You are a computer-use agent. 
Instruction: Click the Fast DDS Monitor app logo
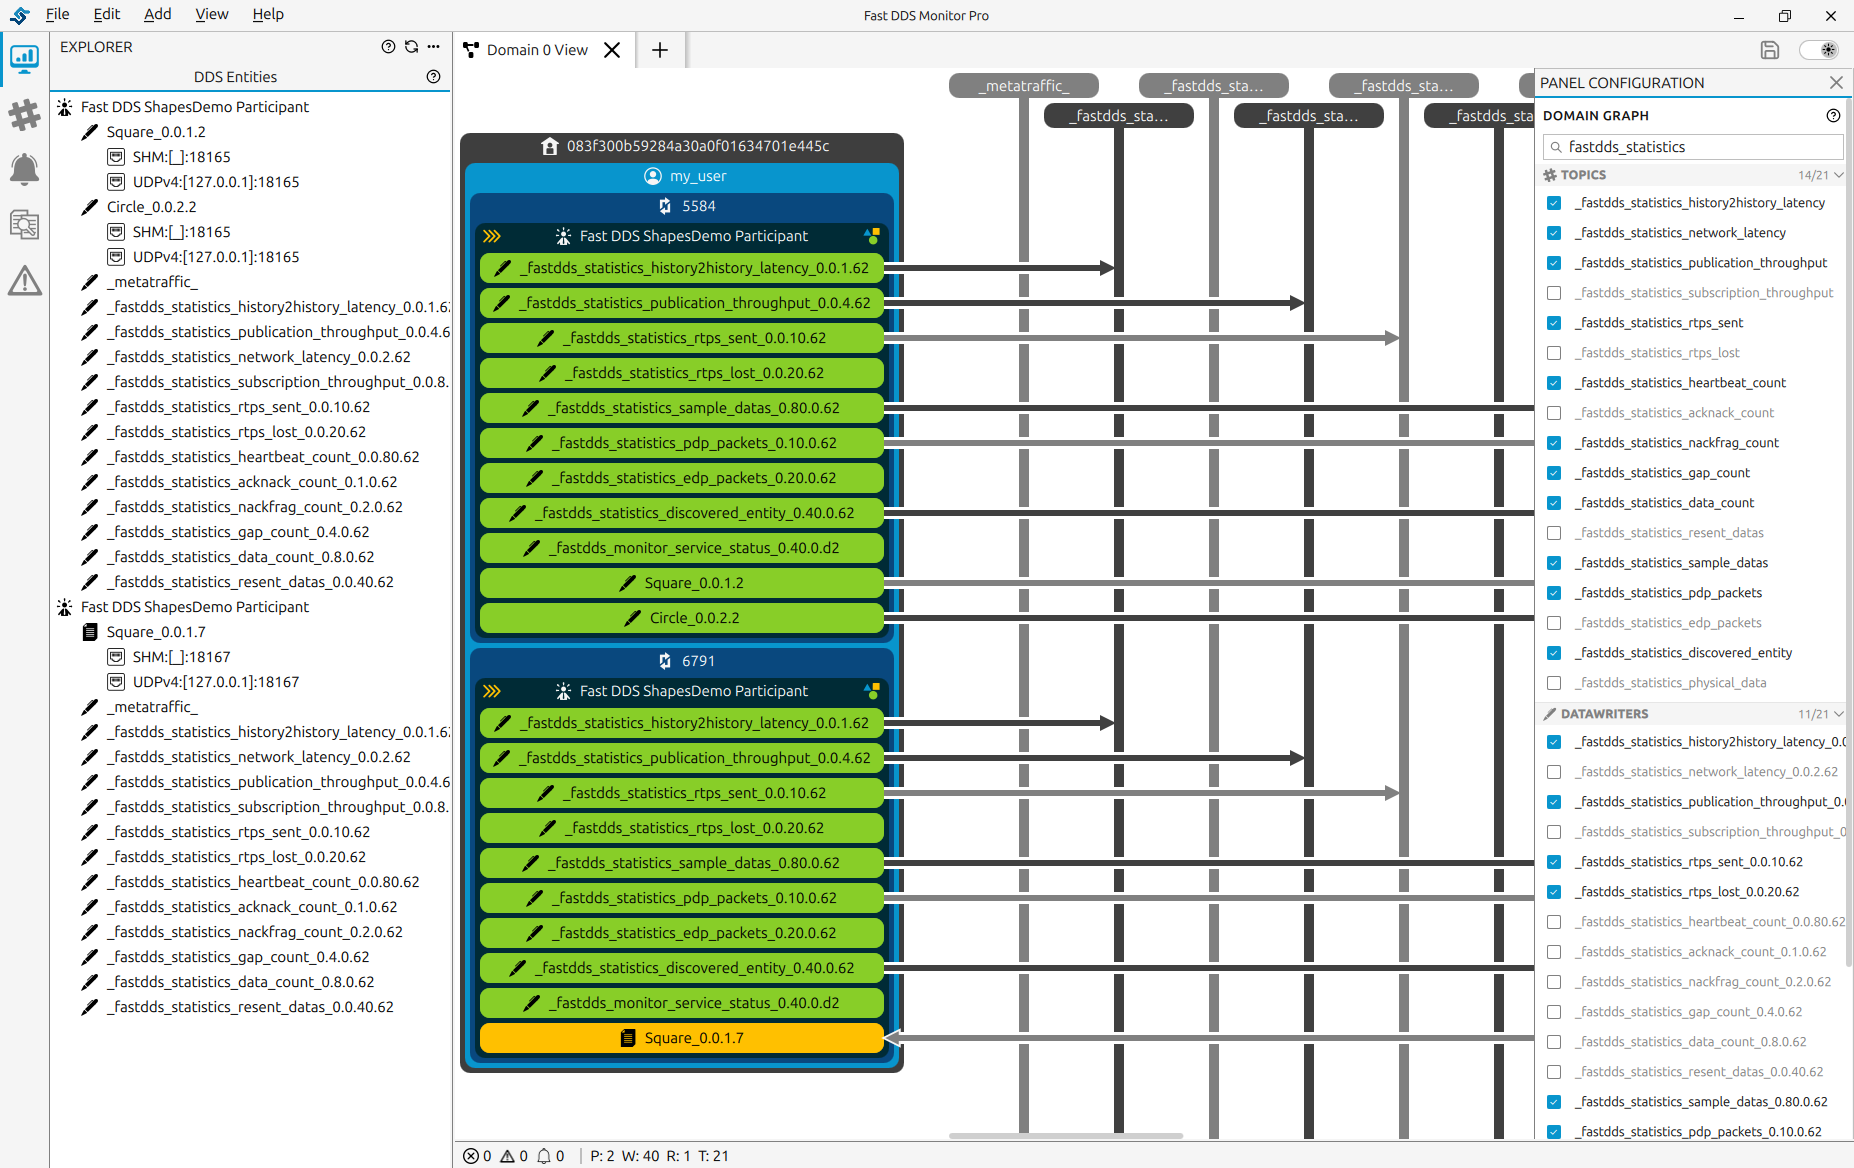[x=19, y=15]
